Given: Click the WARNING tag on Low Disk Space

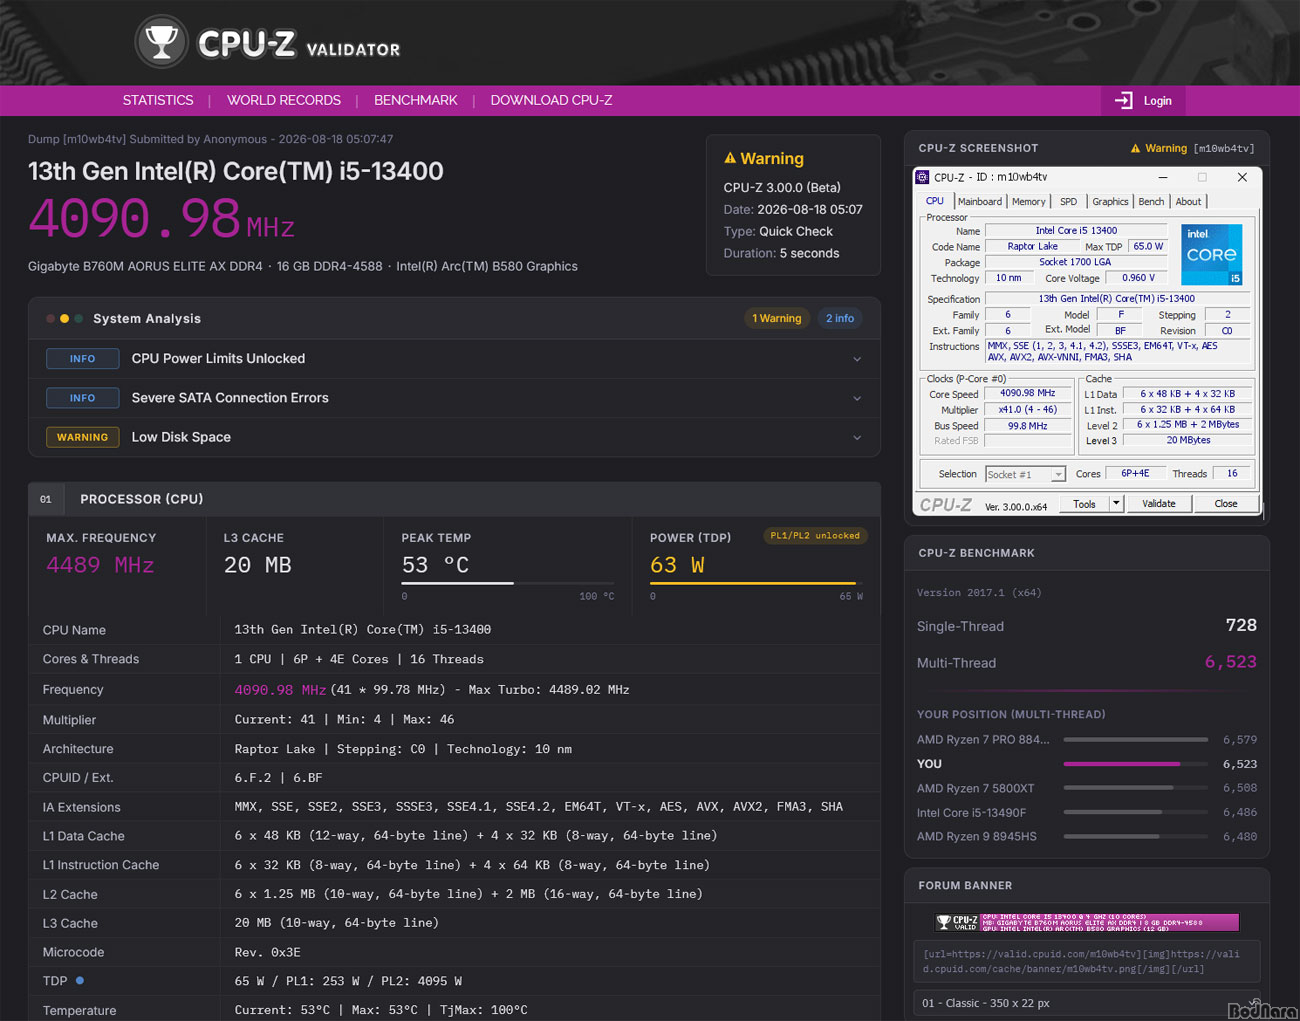Looking at the screenshot, I should (82, 437).
